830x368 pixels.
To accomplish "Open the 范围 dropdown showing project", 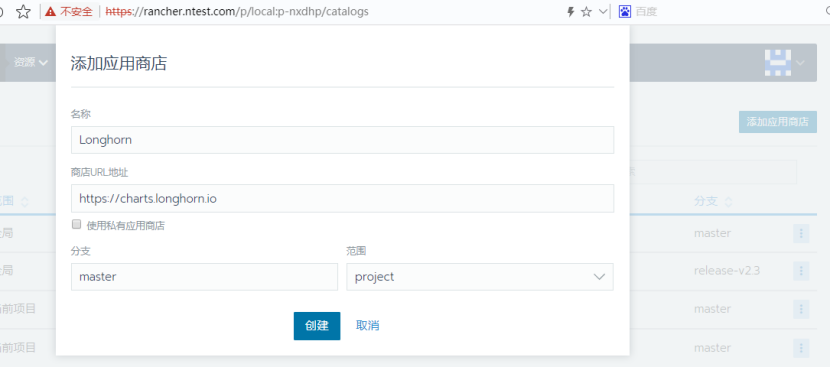I will pyautogui.click(x=480, y=277).
